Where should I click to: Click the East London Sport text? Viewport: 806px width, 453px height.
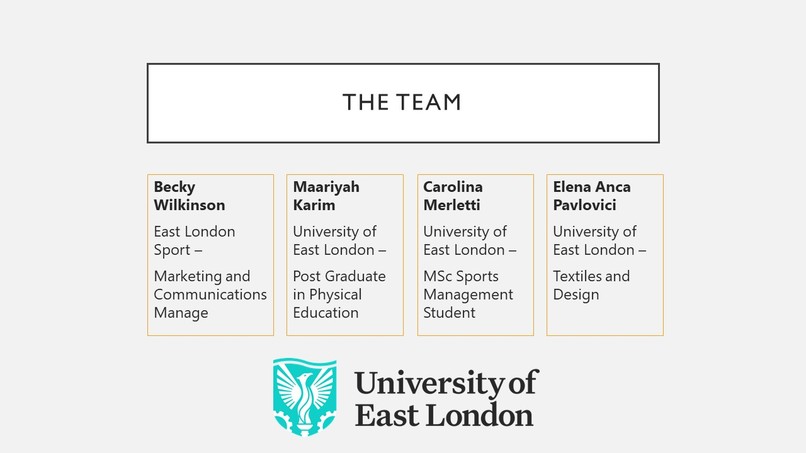[x=194, y=241]
